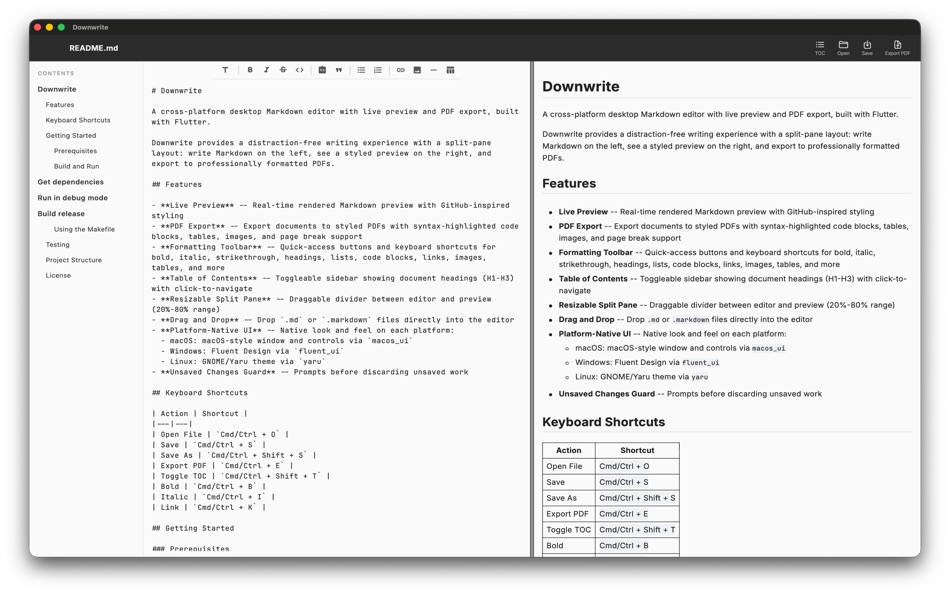The height and width of the screenshot is (594, 950).
Task: Navigate to the License section
Action: [x=58, y=275]
